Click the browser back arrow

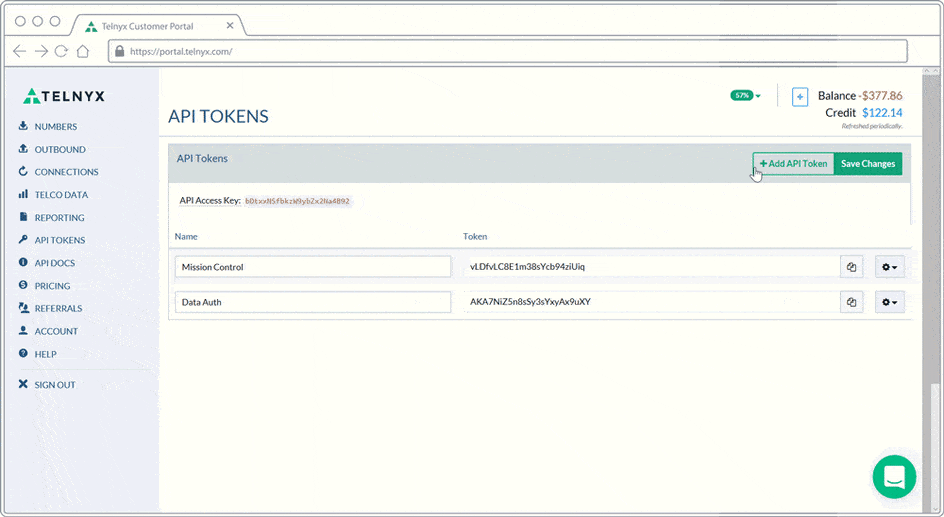coord(19,51)
